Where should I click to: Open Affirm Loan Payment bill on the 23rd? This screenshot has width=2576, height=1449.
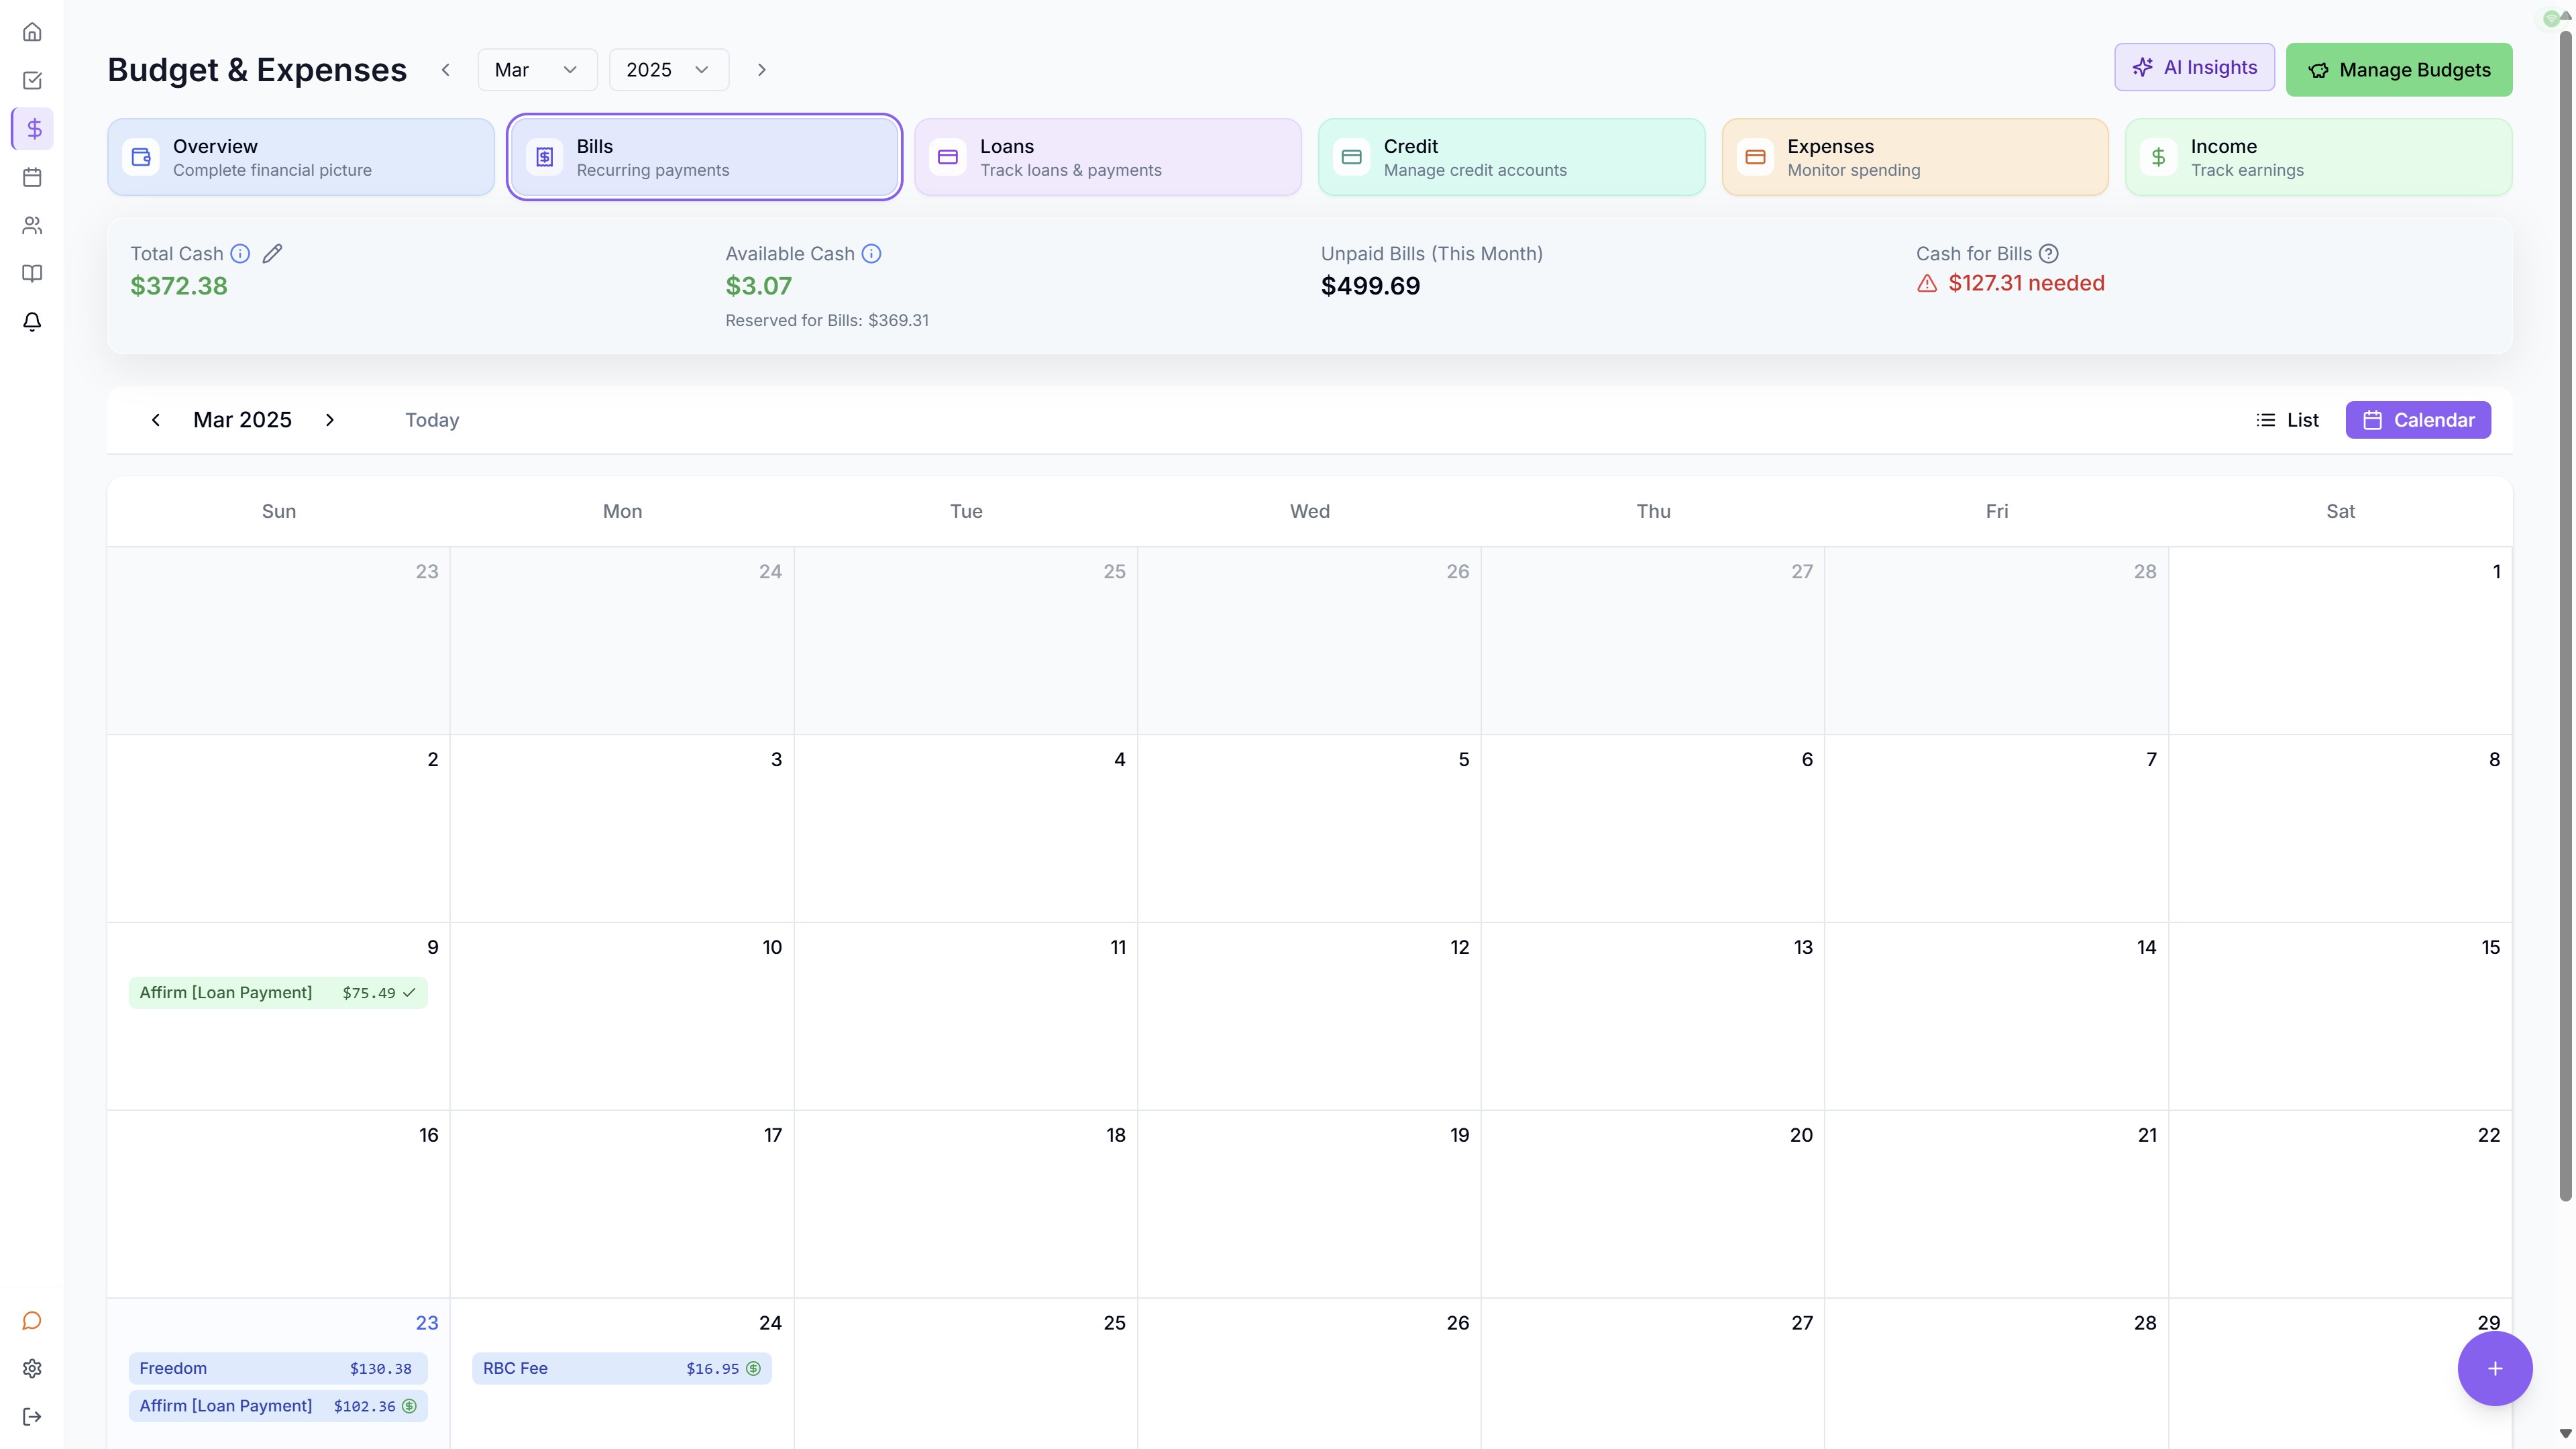point(278,1406)
